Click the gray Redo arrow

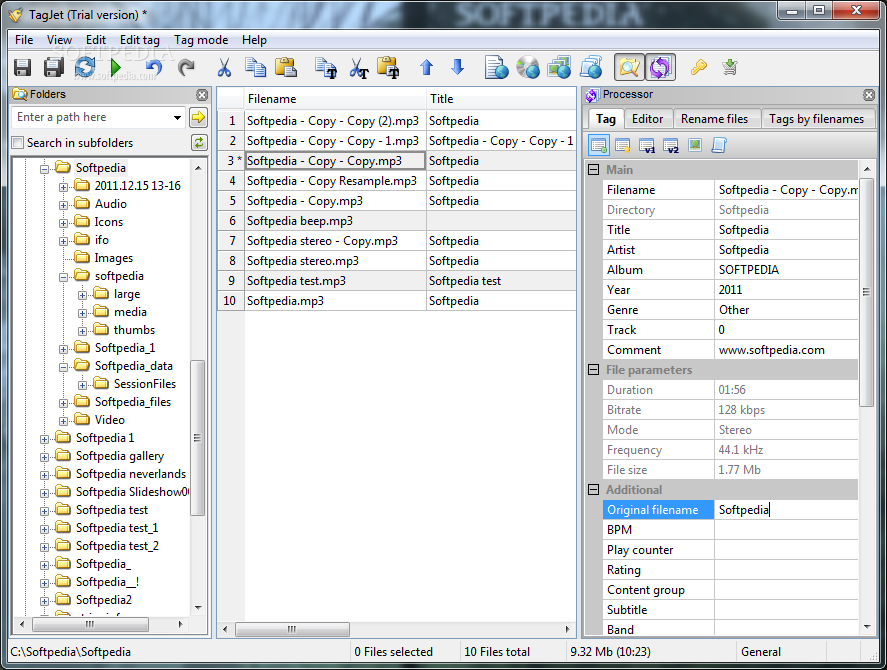[x=186, y=67]
